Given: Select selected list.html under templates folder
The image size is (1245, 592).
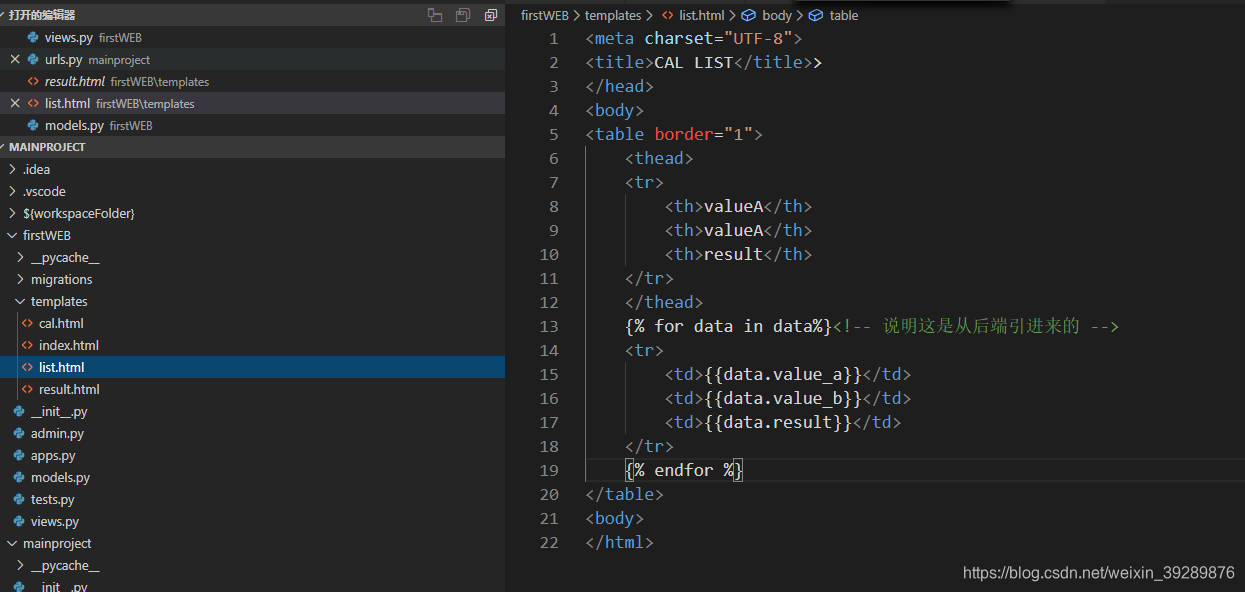Looking at the screenshot, I should (x=252, y=367).
